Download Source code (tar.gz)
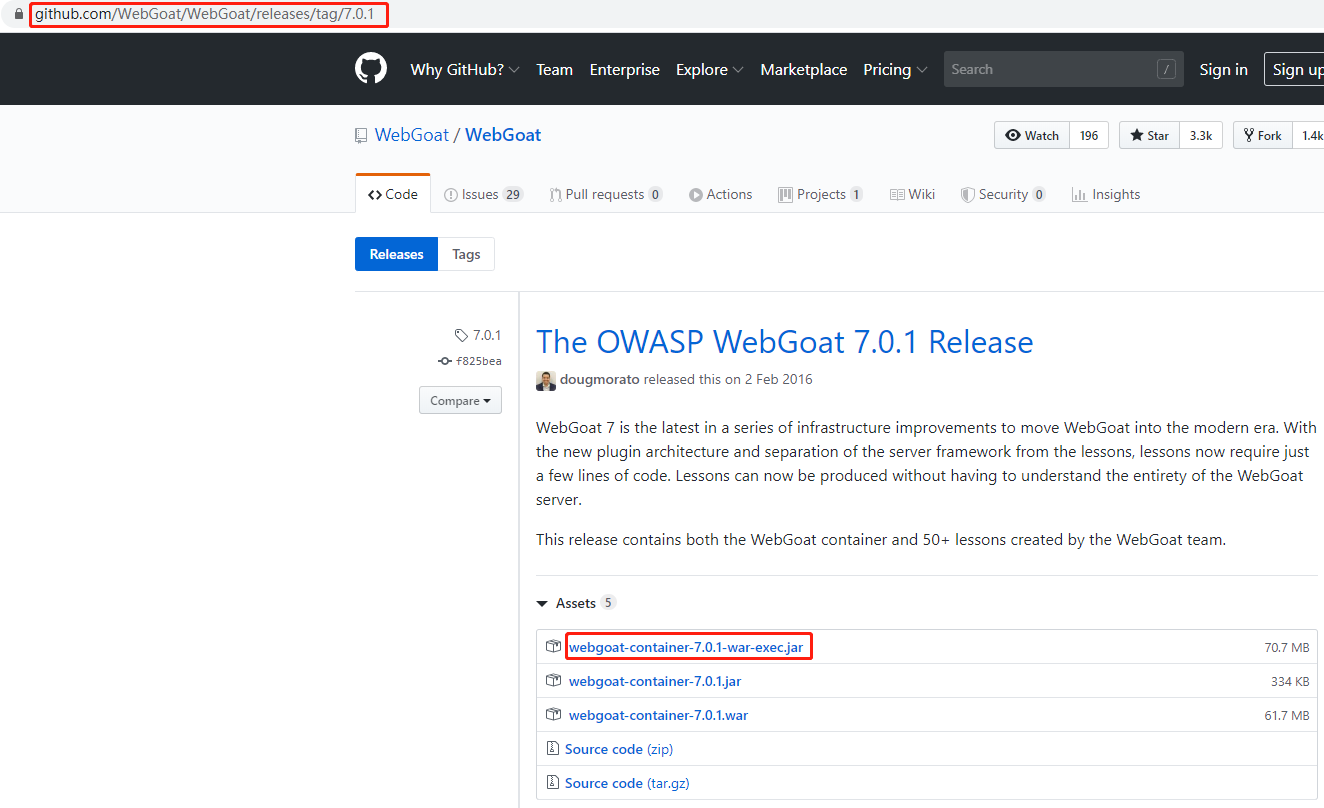Image resolution: width=1324 pixels, height=808 pixels. point(627,783)
